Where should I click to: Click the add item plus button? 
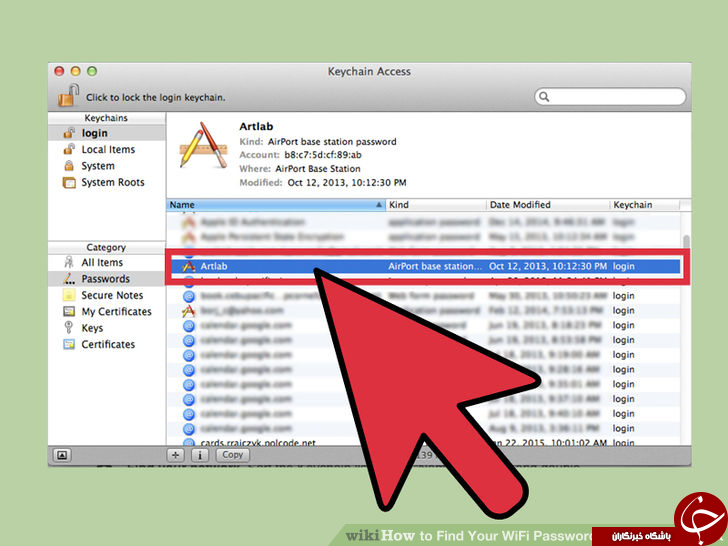point(176,455)
